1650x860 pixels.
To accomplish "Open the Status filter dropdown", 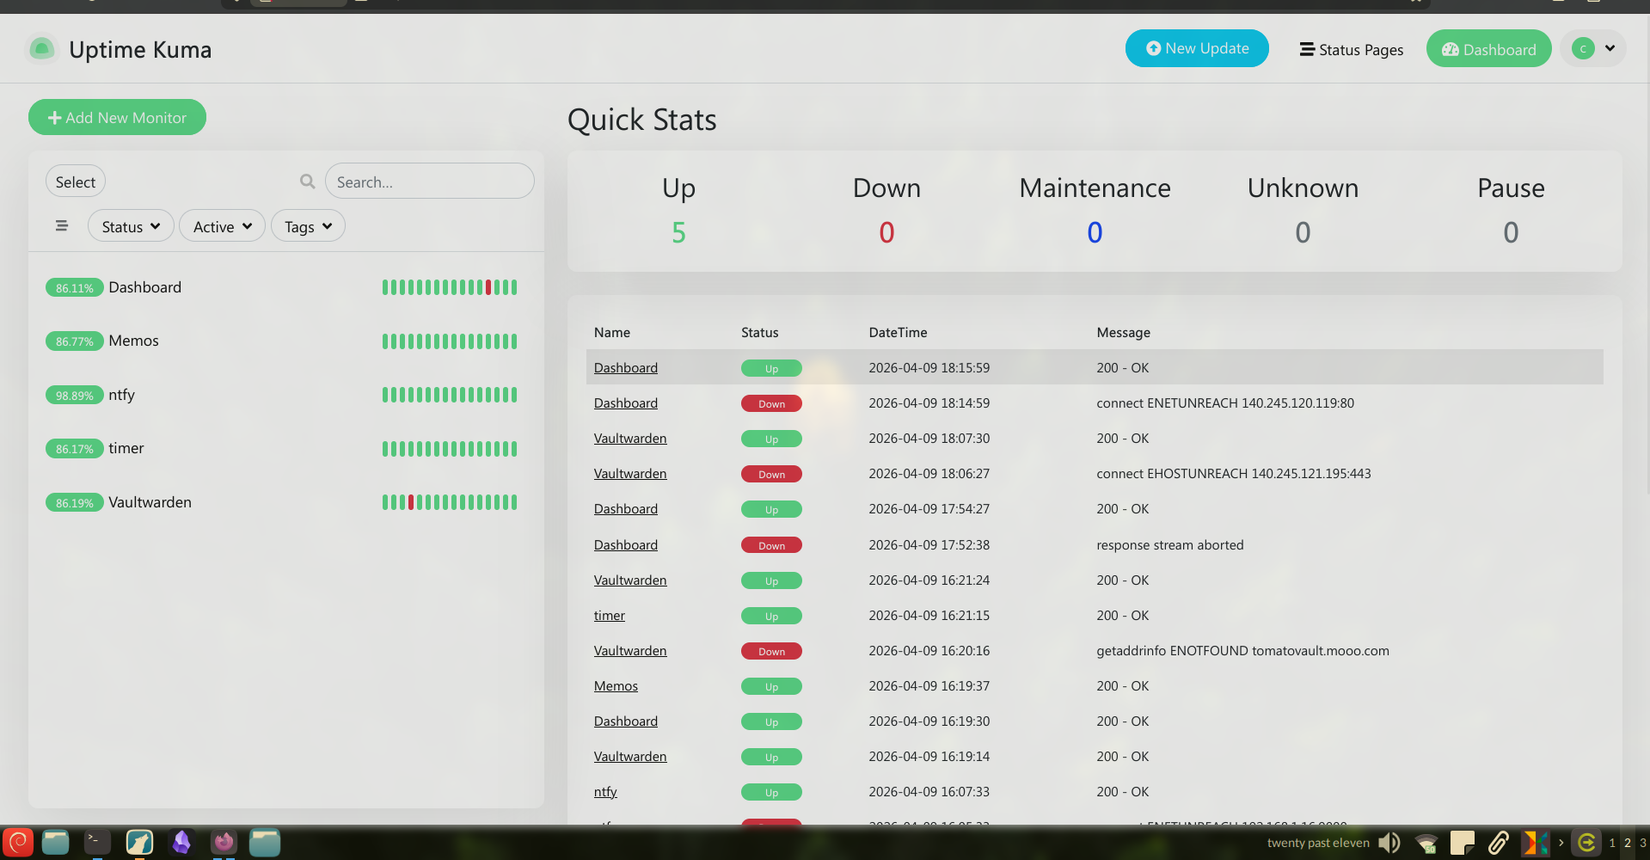I will coord(131,226).
